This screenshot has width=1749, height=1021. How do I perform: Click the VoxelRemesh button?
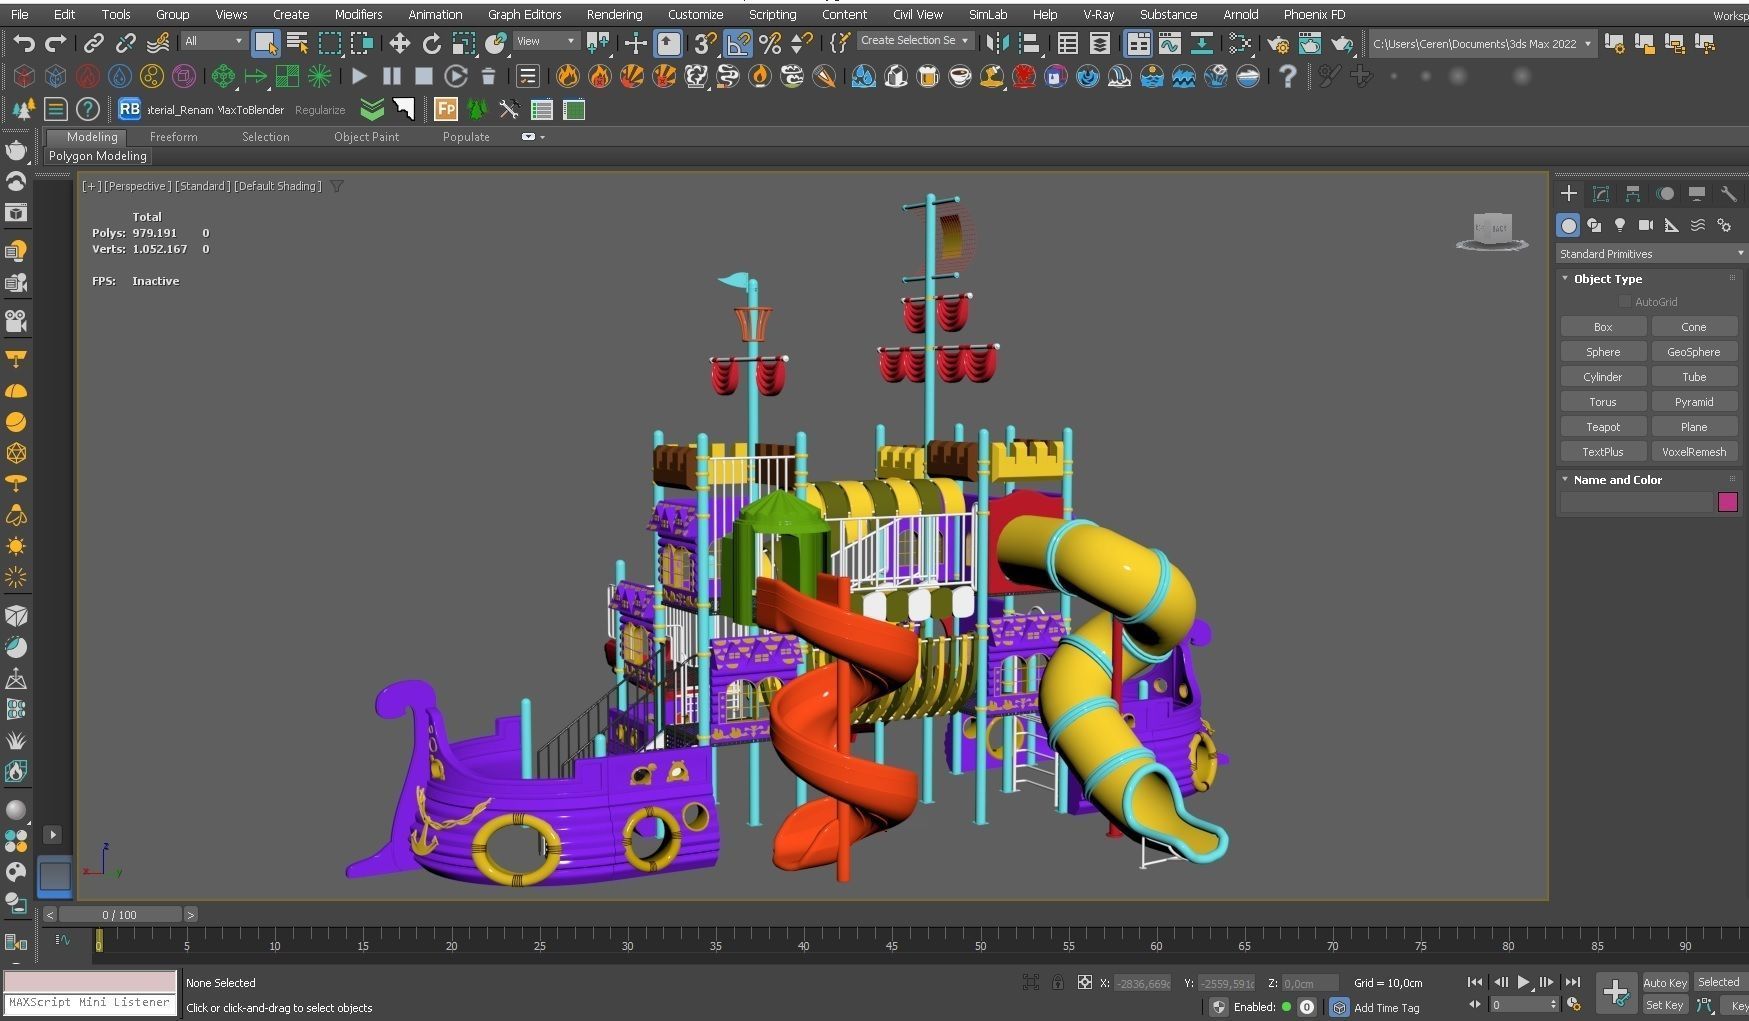coord(1694,452)
